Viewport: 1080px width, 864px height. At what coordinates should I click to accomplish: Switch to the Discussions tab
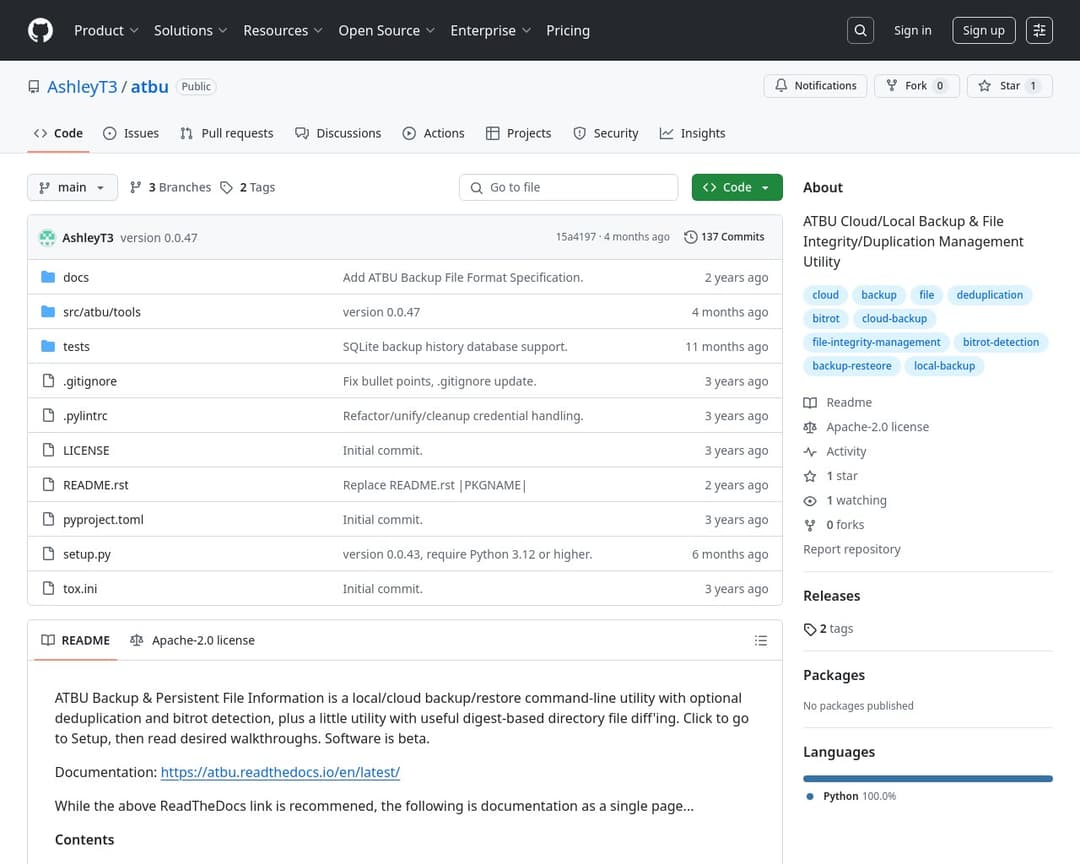point(338,133)
